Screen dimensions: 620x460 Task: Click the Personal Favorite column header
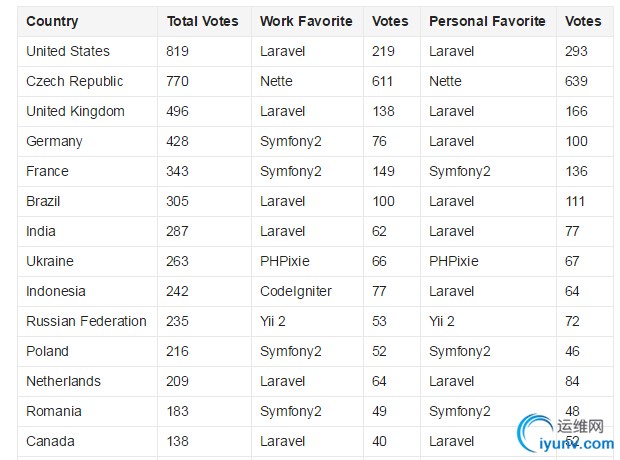487,21
